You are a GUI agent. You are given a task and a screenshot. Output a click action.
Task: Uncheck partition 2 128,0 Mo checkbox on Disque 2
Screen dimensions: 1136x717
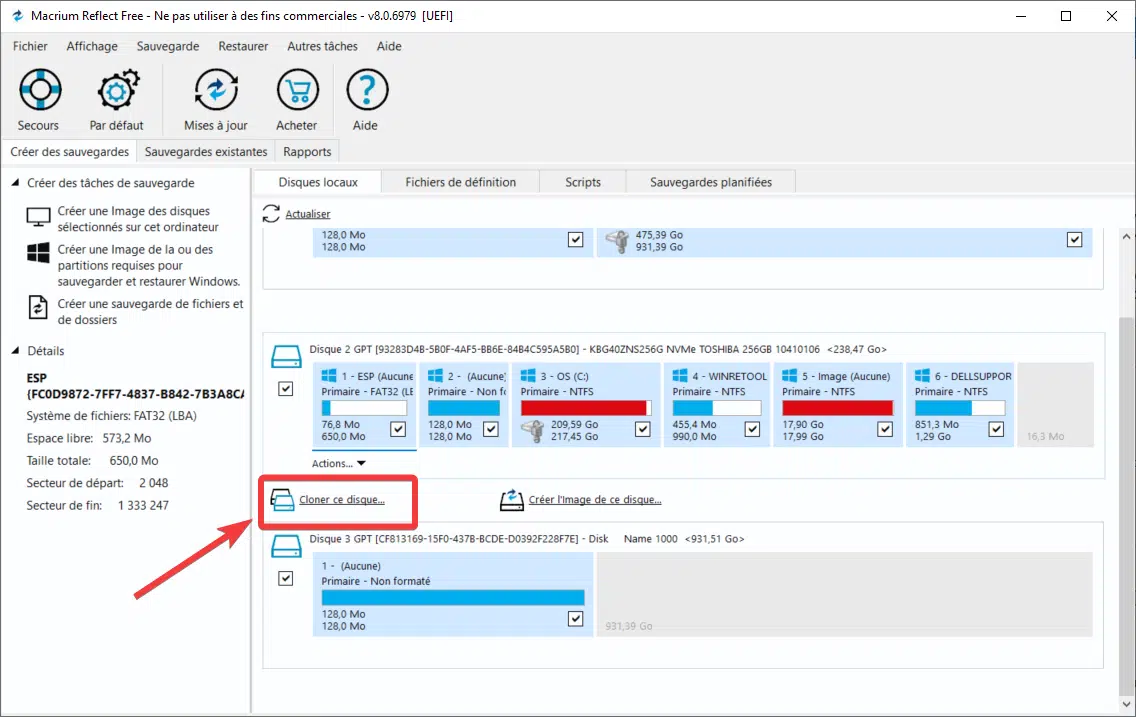pyautogui.click(x=490, y=429)
